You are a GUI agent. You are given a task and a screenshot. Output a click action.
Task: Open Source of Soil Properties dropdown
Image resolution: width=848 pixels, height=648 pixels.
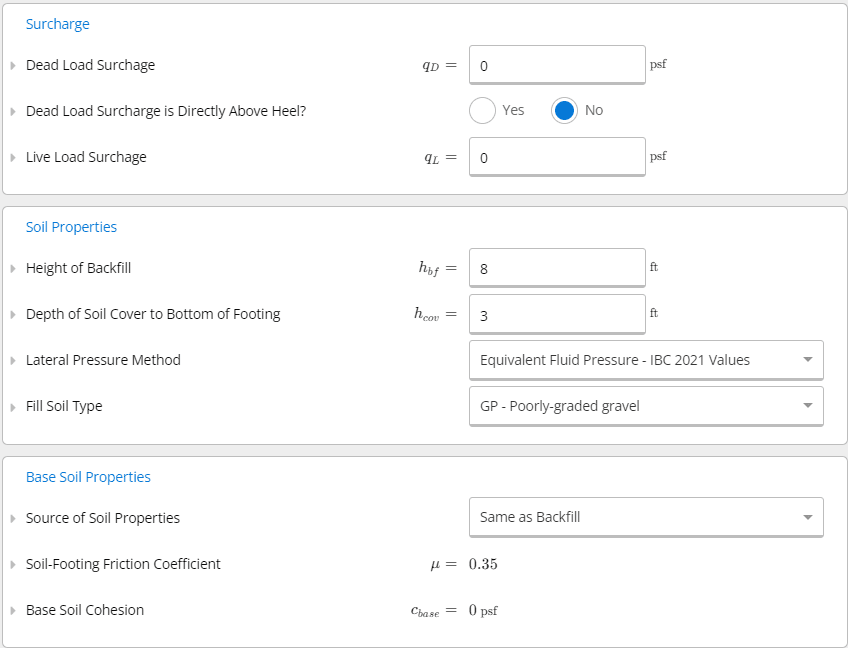click(x=646, y=517)
